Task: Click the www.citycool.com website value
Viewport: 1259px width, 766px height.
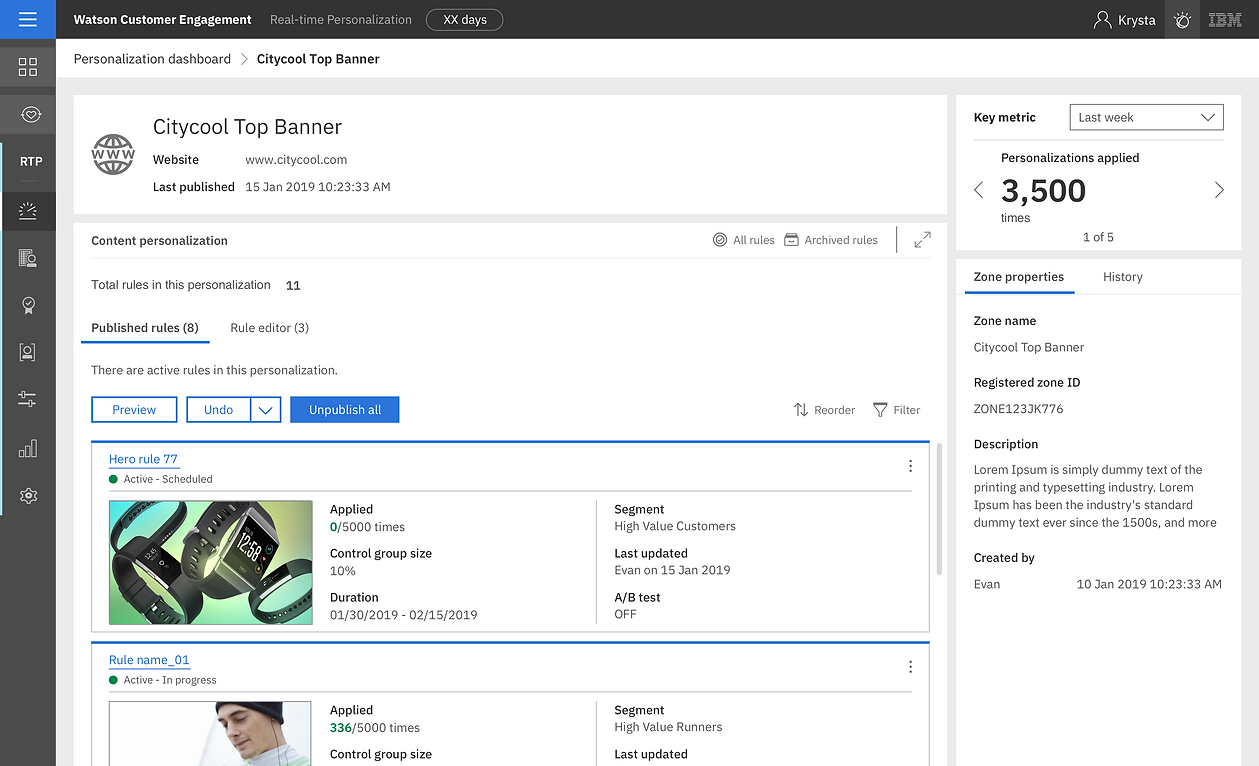Action: click(296, 159)
